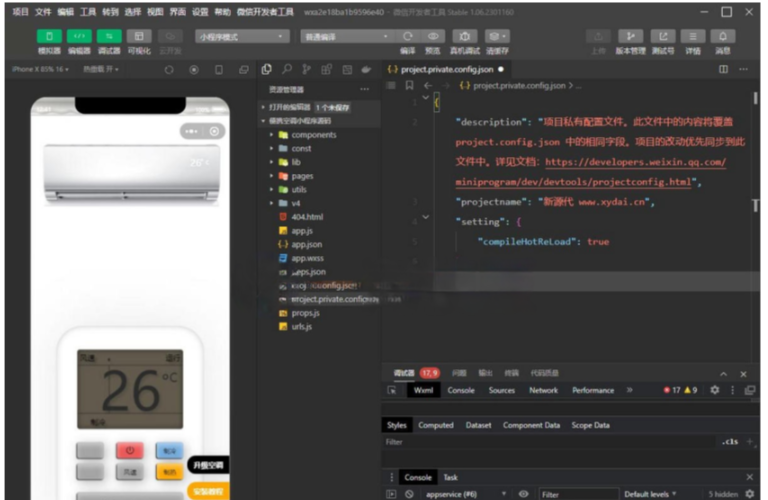
Task: Toggle the debugger (调试器) panel button
Action: pyautogui.click(x=108, y=36)
